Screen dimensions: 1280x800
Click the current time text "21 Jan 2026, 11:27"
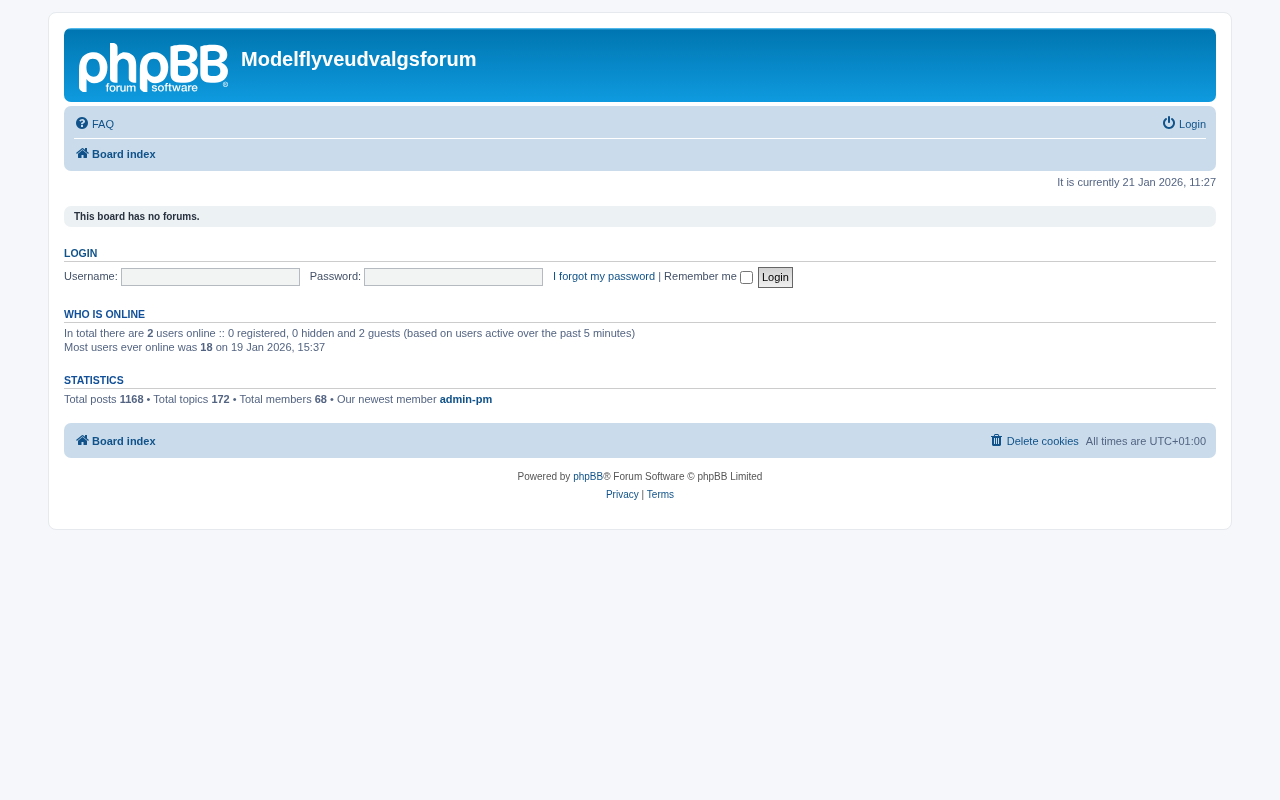1169,182
